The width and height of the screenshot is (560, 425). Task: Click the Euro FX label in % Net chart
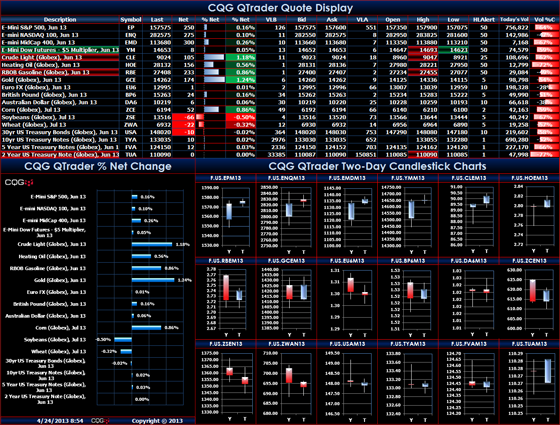[x=56, y=292]
